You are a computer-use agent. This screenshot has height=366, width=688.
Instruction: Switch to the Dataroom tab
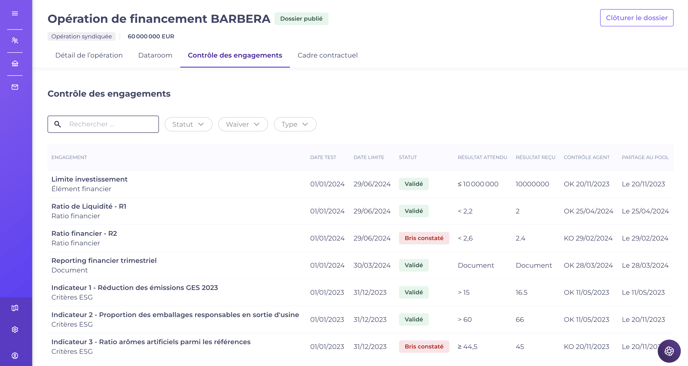pos(155,55)
